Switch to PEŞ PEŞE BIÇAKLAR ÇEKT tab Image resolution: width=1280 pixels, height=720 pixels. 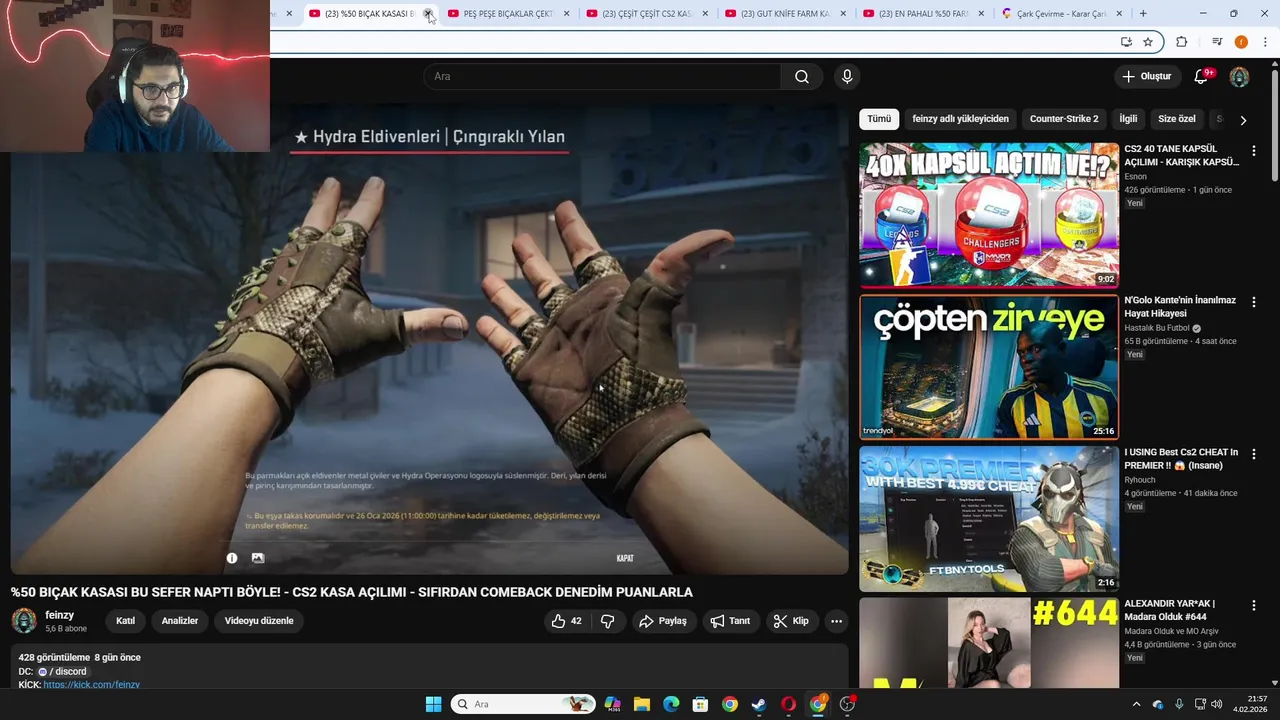[x=508, y=14]
